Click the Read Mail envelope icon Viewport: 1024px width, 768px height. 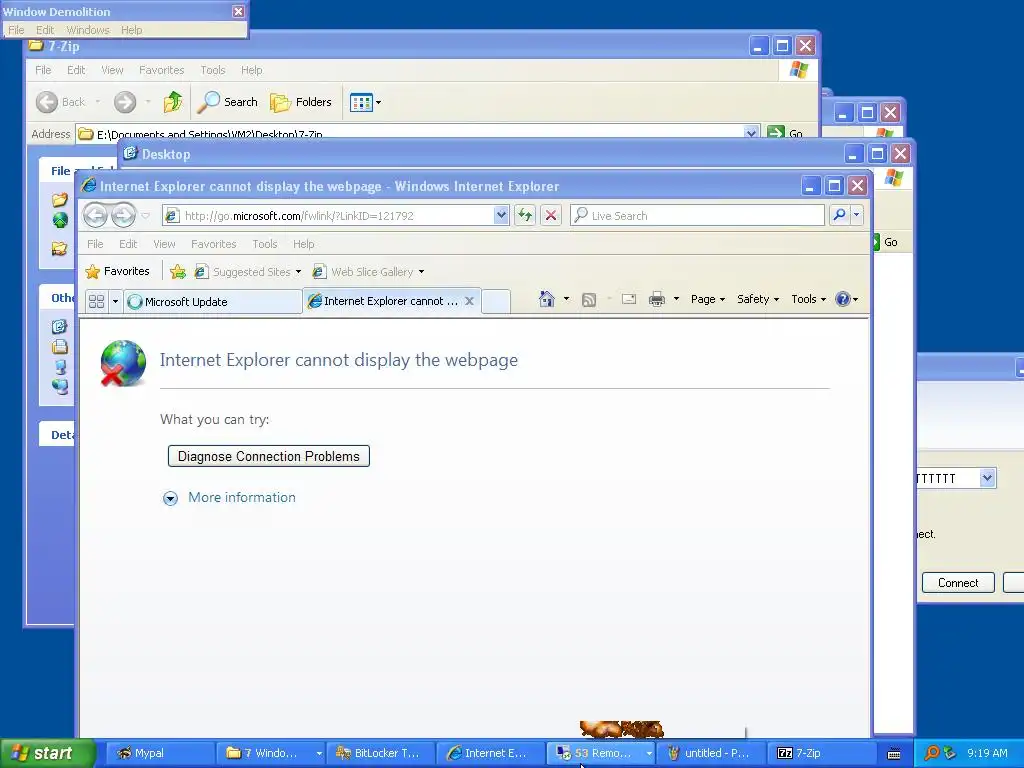pos(629,299)
